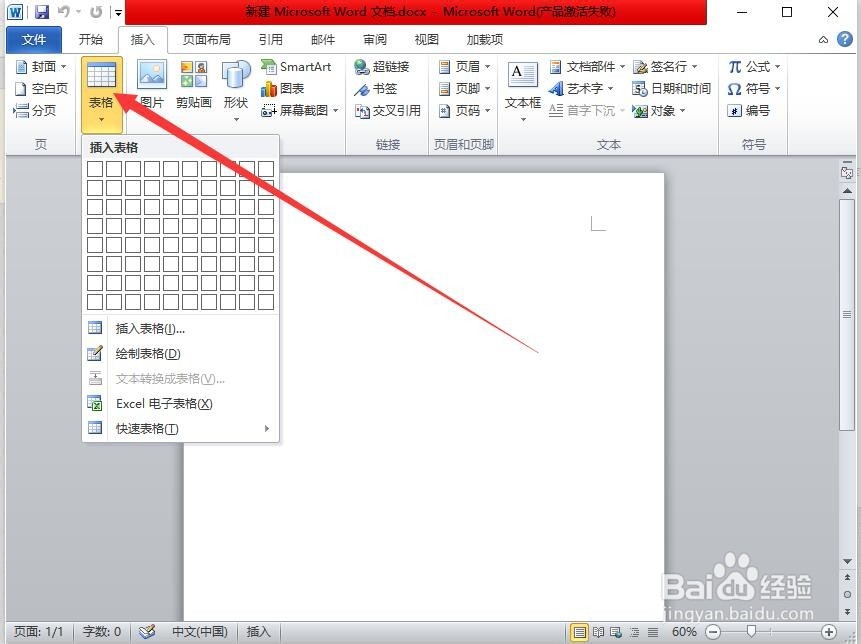The width and height of the screenshot is (861, 644).
Task: Choose Excel 电子表格(X) menu entry
Action: (x=181, y=404)
